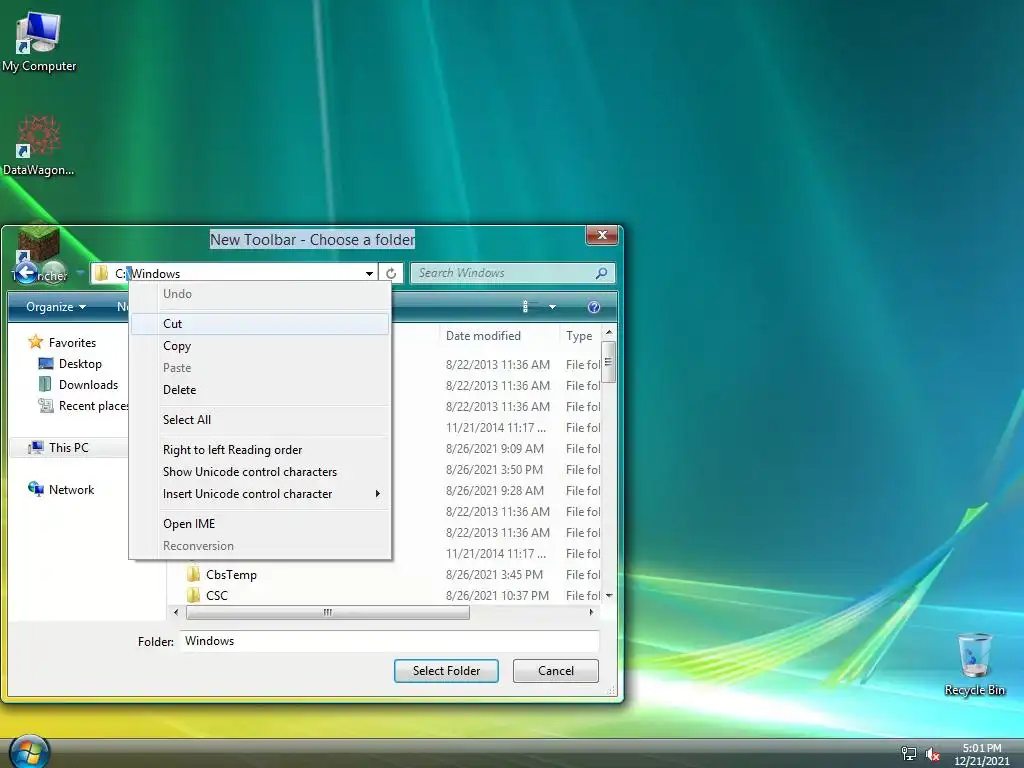The height and width of the screenshot is (768, 1024).
Task: Click date 8/26/2021 9:09 AM cell
Action: (494, 449)
